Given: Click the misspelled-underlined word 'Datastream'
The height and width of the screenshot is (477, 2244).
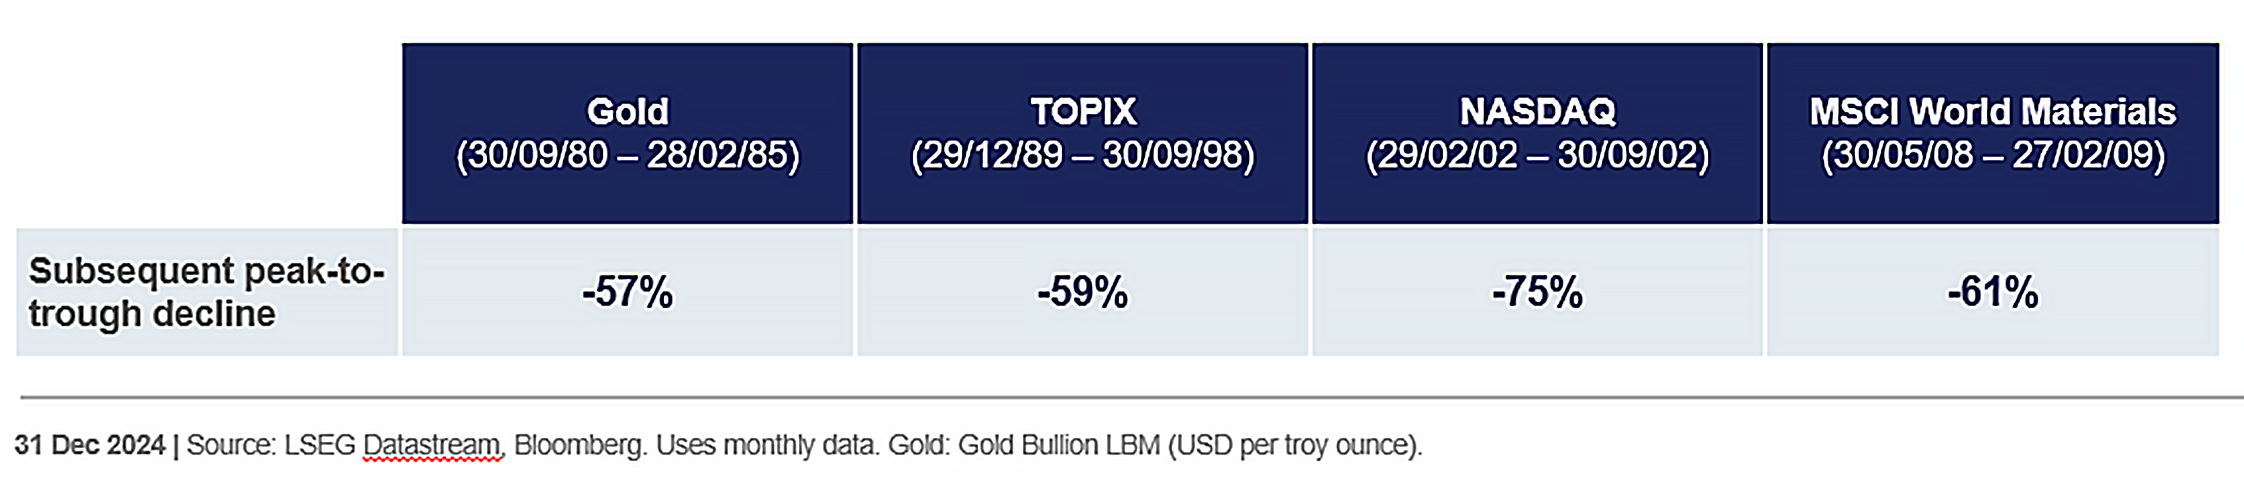Looking at the screenshot, I should click(431, 445).
